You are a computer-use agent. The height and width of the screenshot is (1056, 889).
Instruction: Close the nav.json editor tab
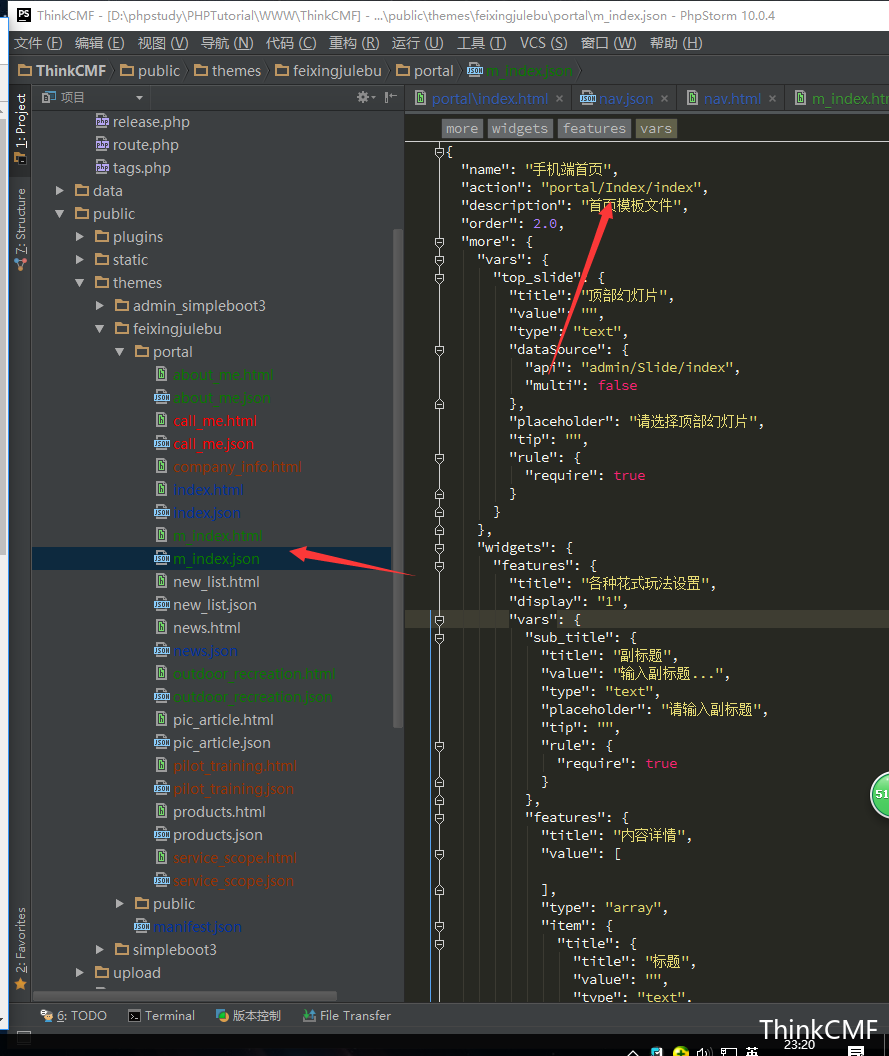coord(665,99)
